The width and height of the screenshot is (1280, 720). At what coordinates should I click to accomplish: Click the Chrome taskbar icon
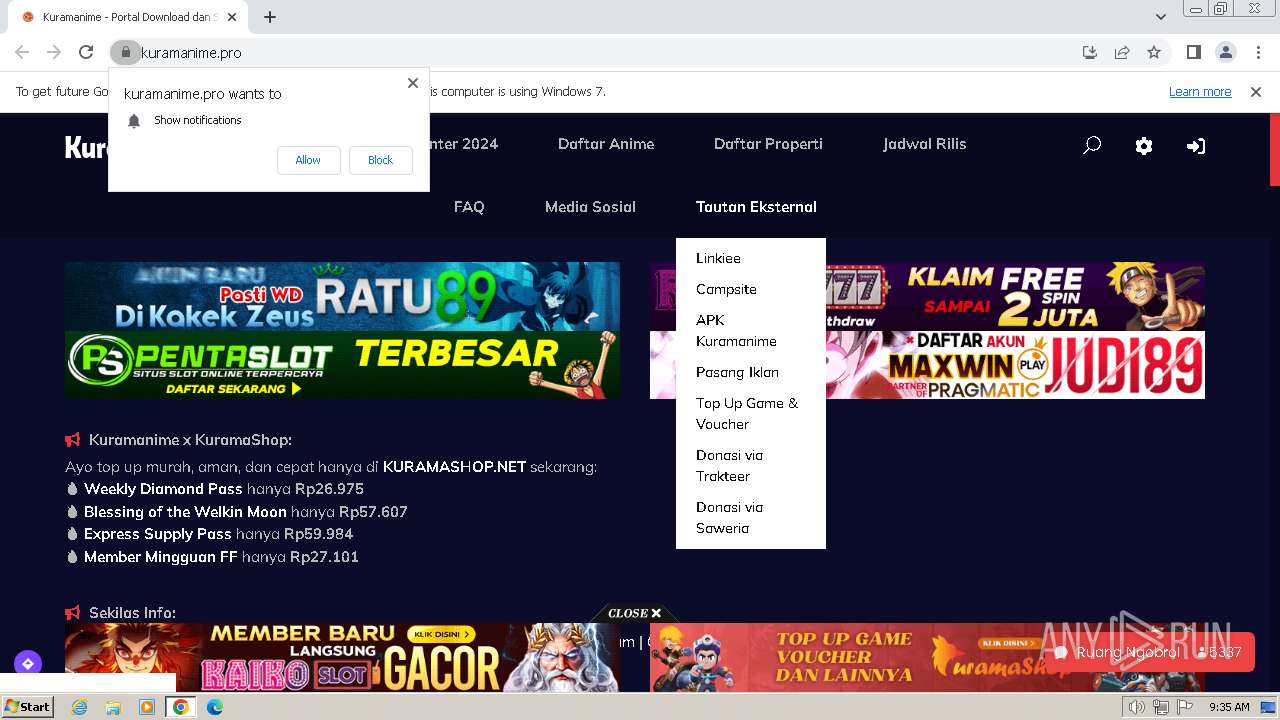tap(181, 707)
